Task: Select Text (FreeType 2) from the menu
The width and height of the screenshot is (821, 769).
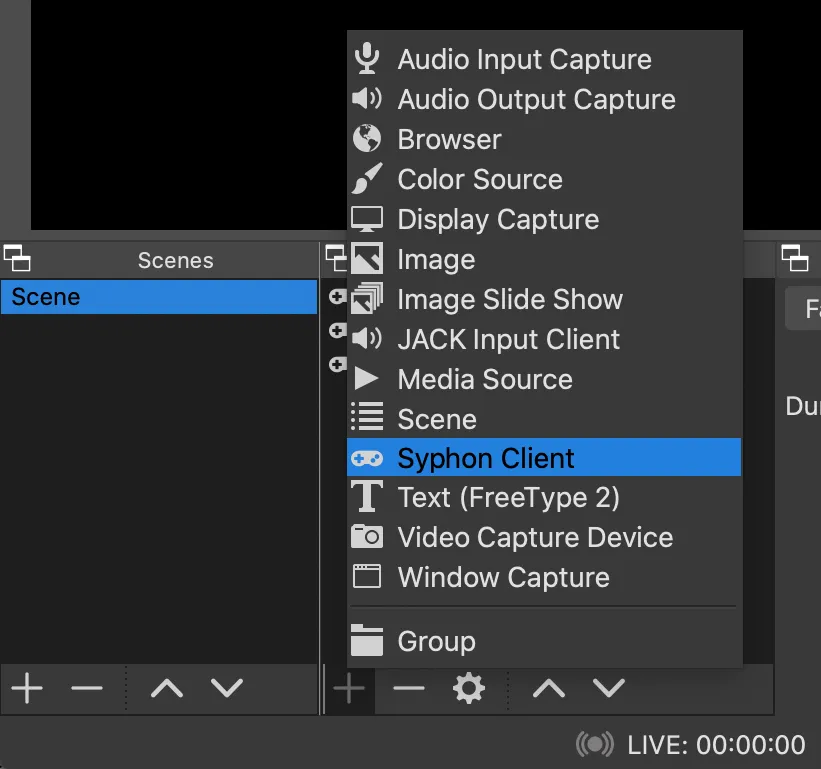Action: click(x=508, y=497)
